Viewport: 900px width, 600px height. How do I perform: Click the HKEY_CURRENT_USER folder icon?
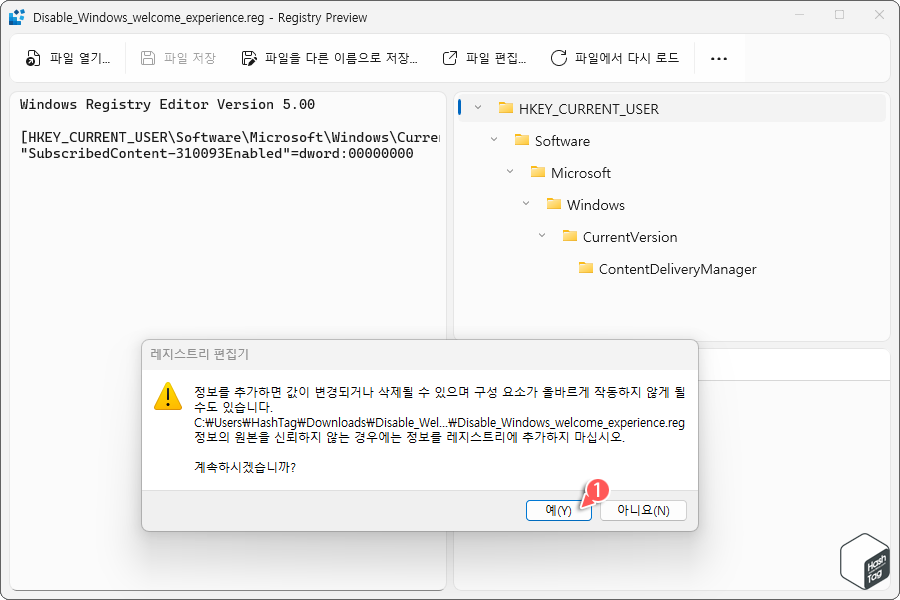(x=506, y=108)
